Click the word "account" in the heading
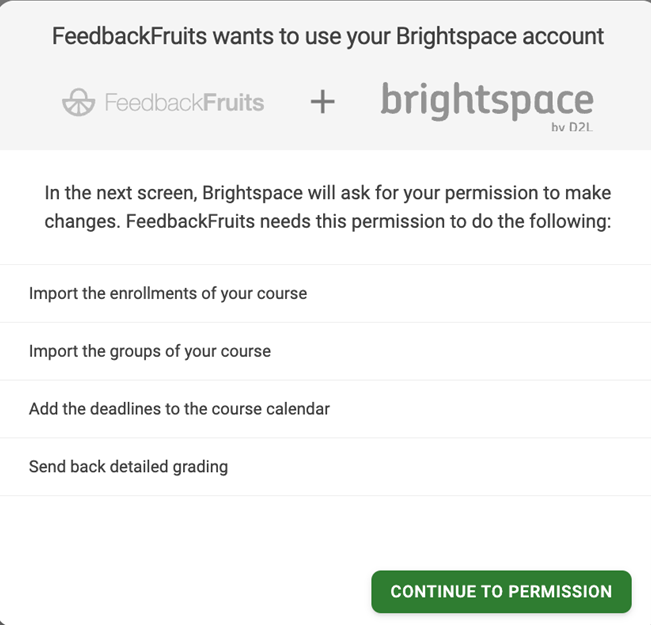Viewport: 651px width, 625px height. (x=562, y=38)
